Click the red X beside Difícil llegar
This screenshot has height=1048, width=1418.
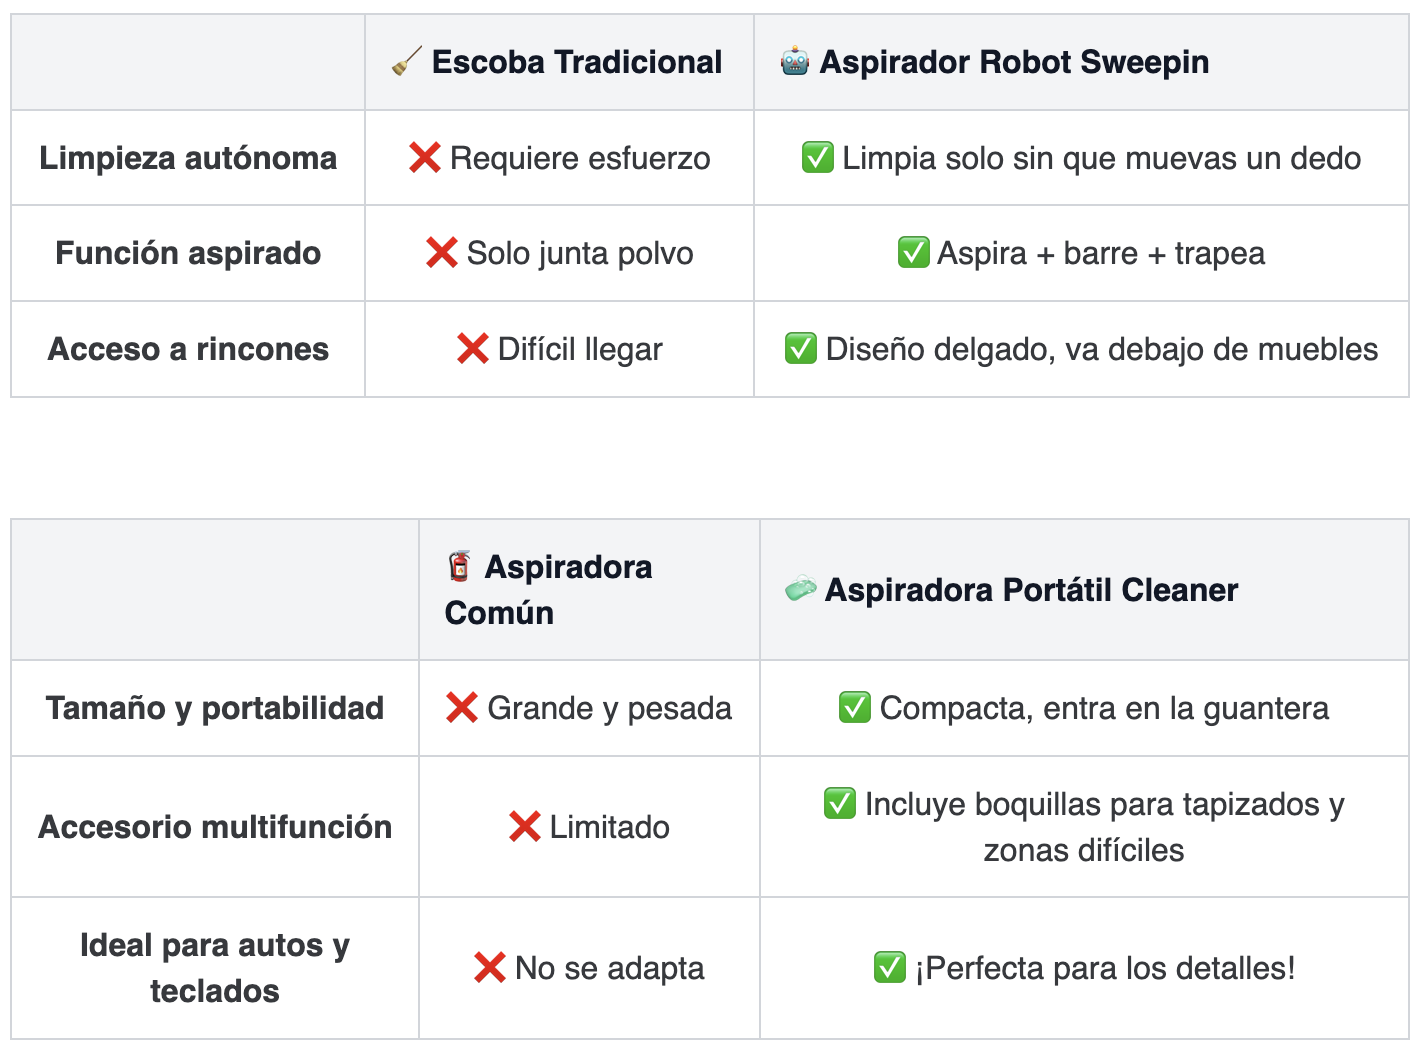[x=472, y=348]
